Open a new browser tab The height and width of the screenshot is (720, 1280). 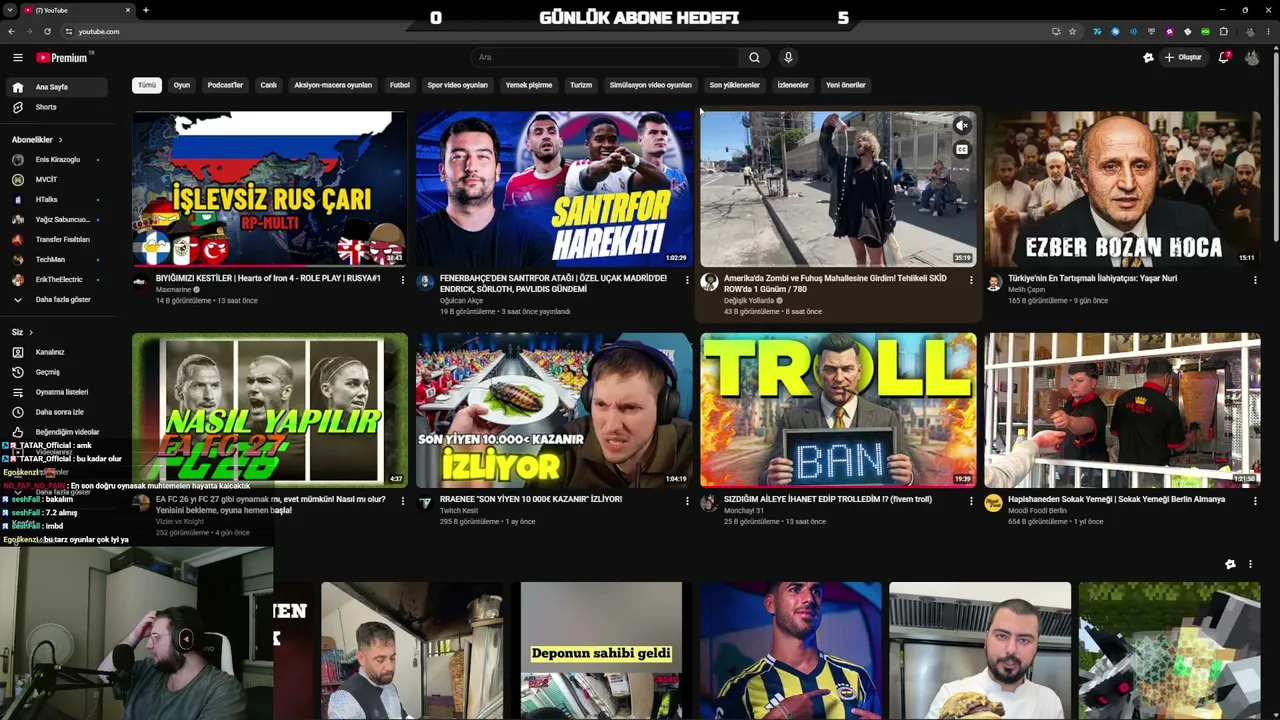(x=145, y=10)
